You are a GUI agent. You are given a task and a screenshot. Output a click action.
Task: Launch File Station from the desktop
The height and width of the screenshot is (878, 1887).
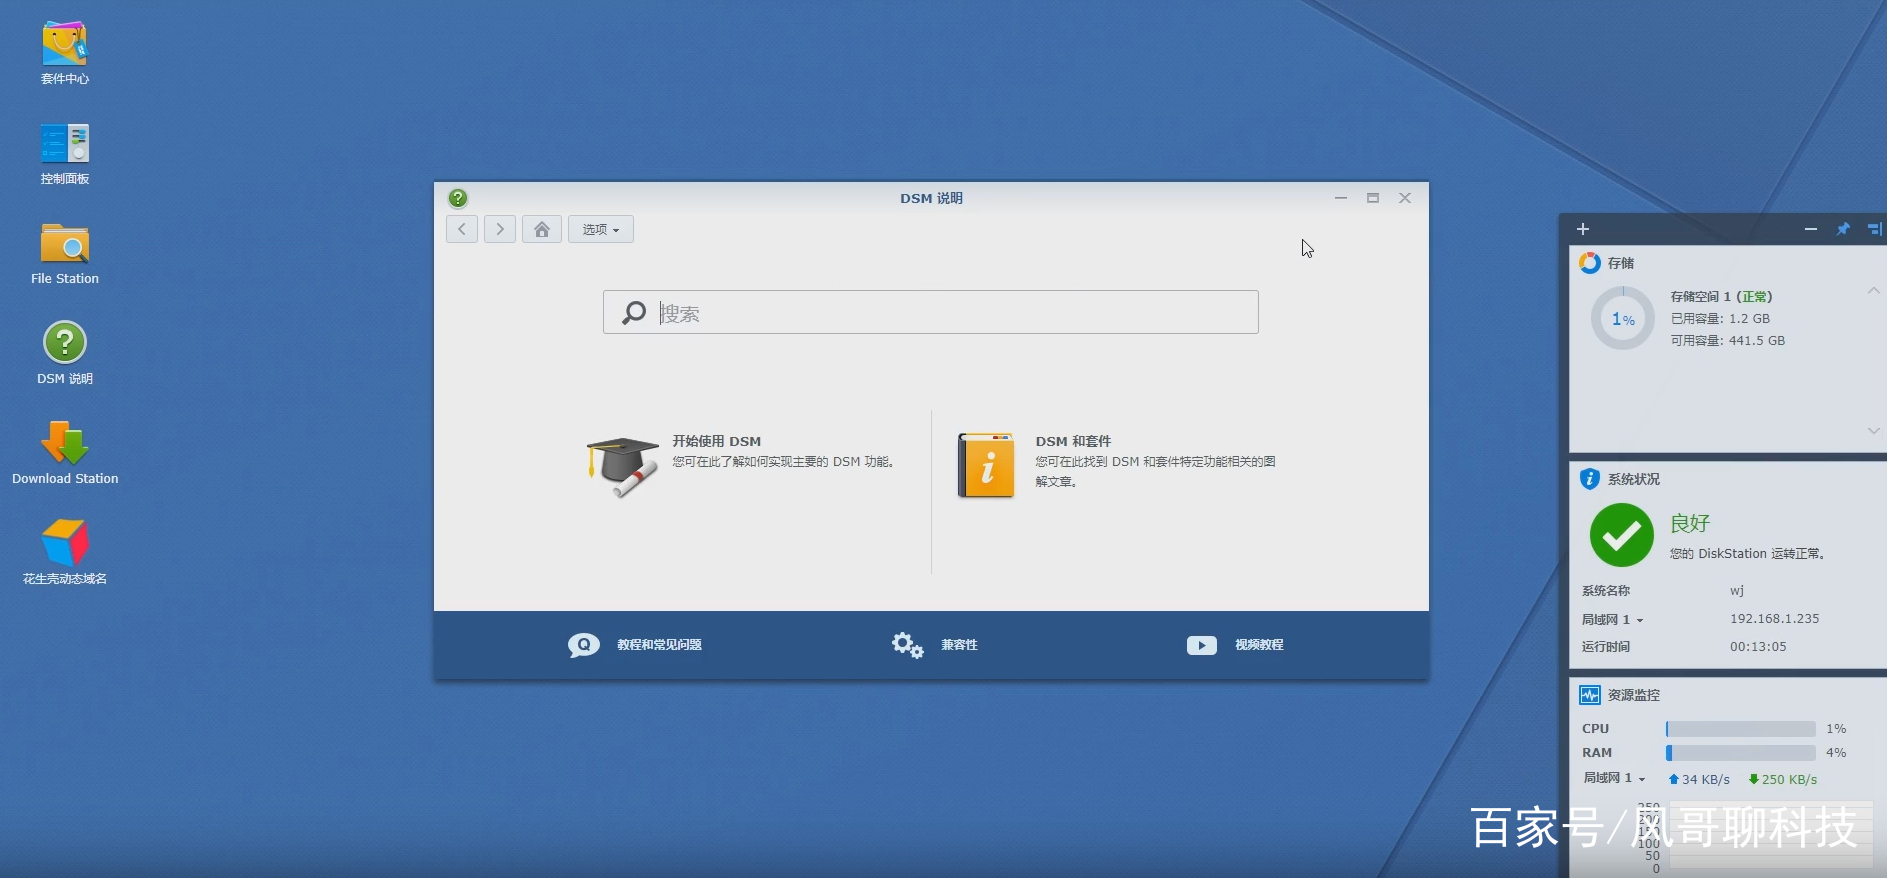tap(65, 254)
